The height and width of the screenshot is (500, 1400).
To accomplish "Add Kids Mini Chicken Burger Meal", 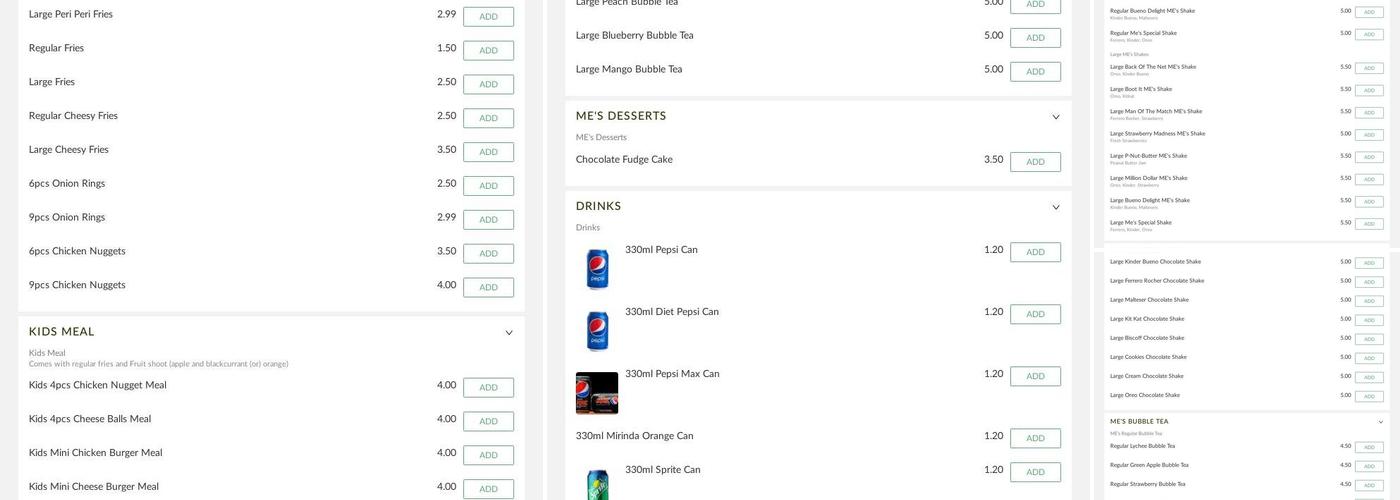I will pos(488,455).
